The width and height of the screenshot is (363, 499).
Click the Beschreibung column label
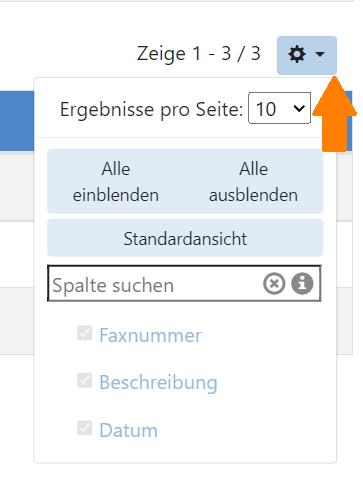(x=158, y=383)
